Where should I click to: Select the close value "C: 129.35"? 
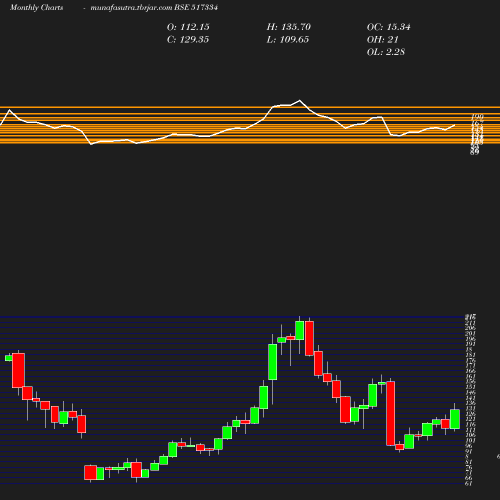point(188,40)
